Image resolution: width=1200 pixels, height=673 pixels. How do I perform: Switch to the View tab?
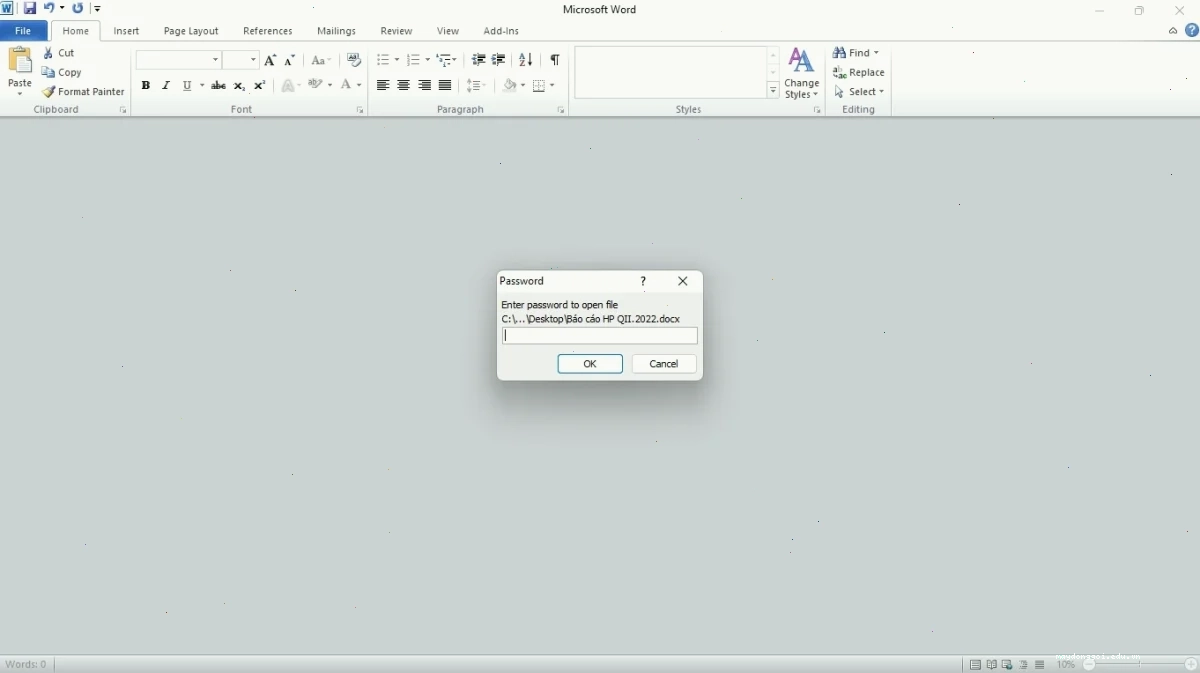click(448, 31)
